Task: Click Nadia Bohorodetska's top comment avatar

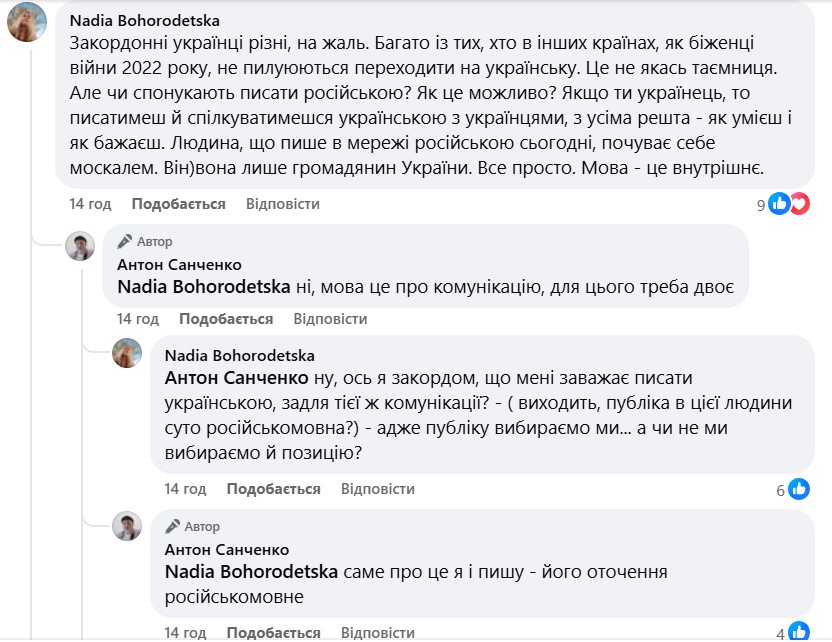Action: (x=25, y=22)
